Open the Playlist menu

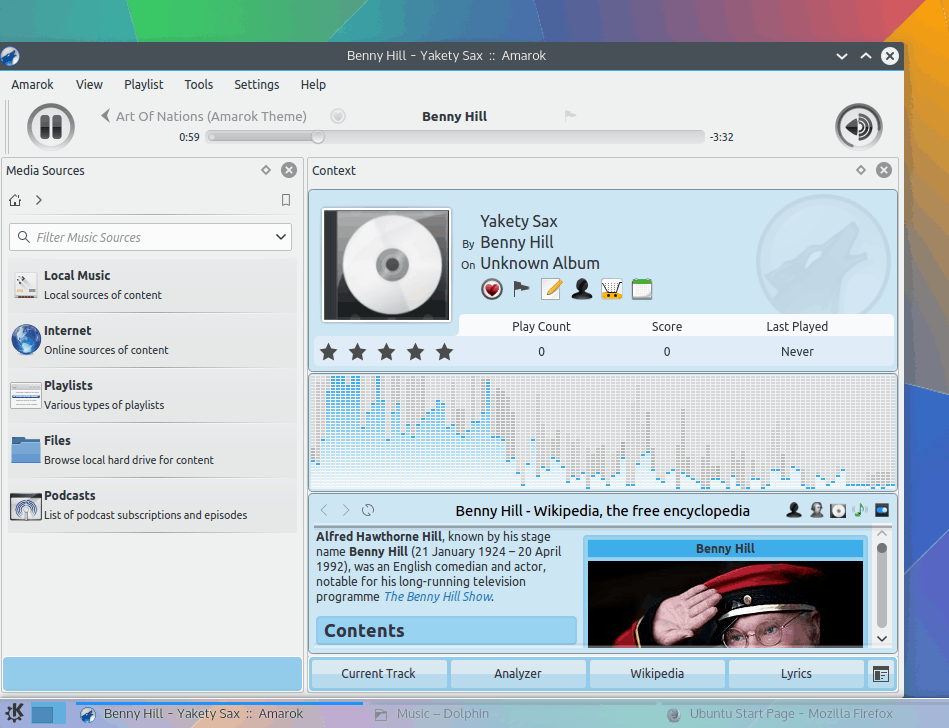tap(143, 85)
